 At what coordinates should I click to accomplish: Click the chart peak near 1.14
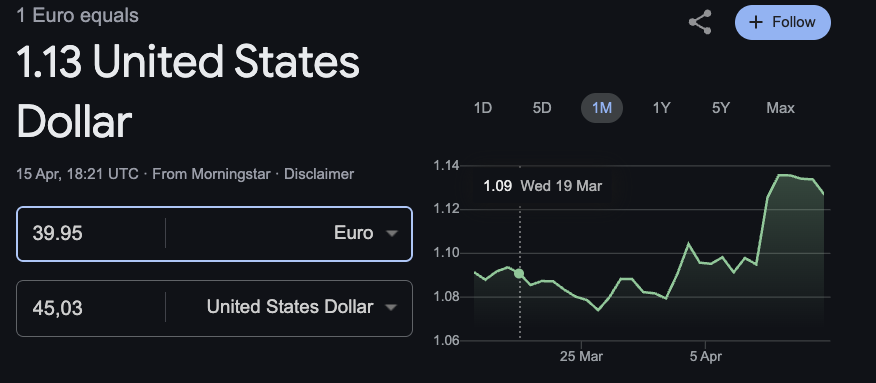pos(782,175)
